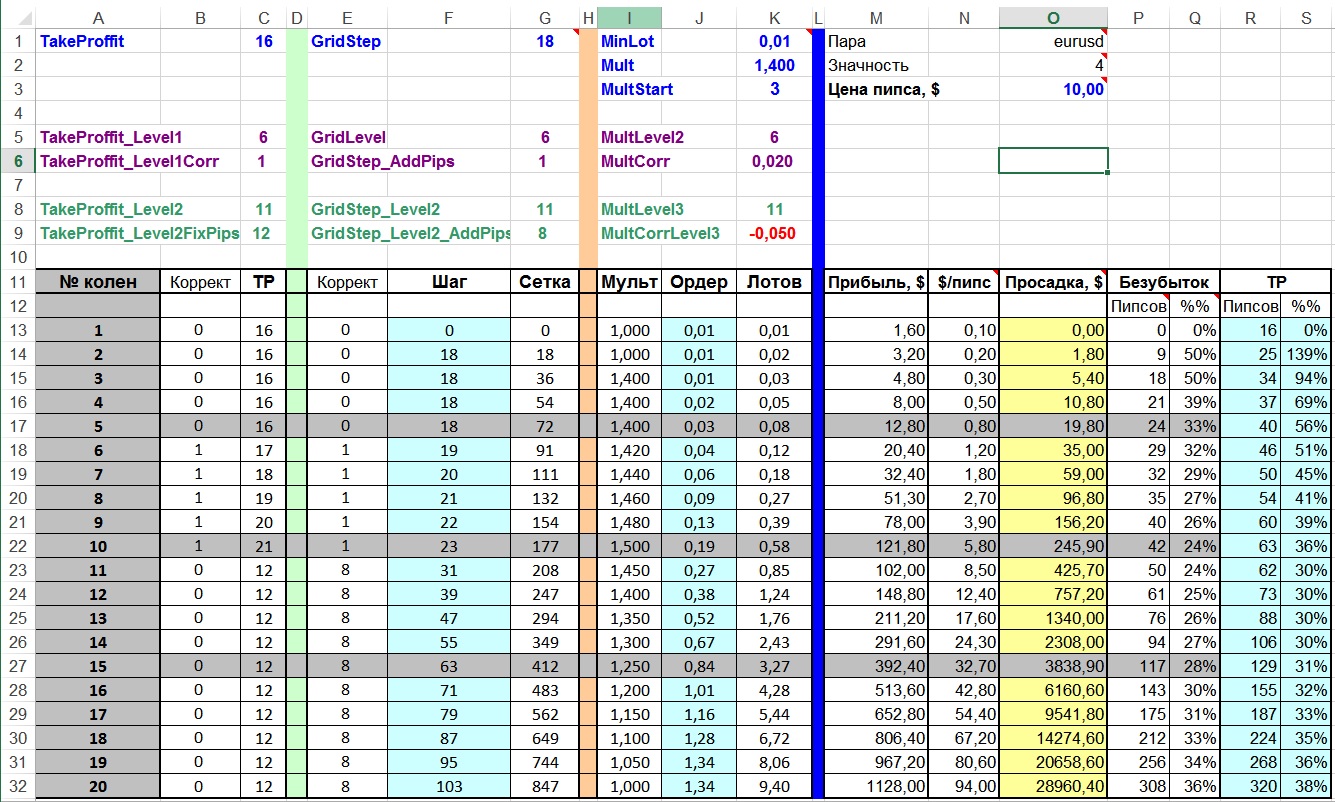Screen dimensions: 1335x802
Task: Click the TakeProffit label cell in row 1
Action: [x=97, y=42]
